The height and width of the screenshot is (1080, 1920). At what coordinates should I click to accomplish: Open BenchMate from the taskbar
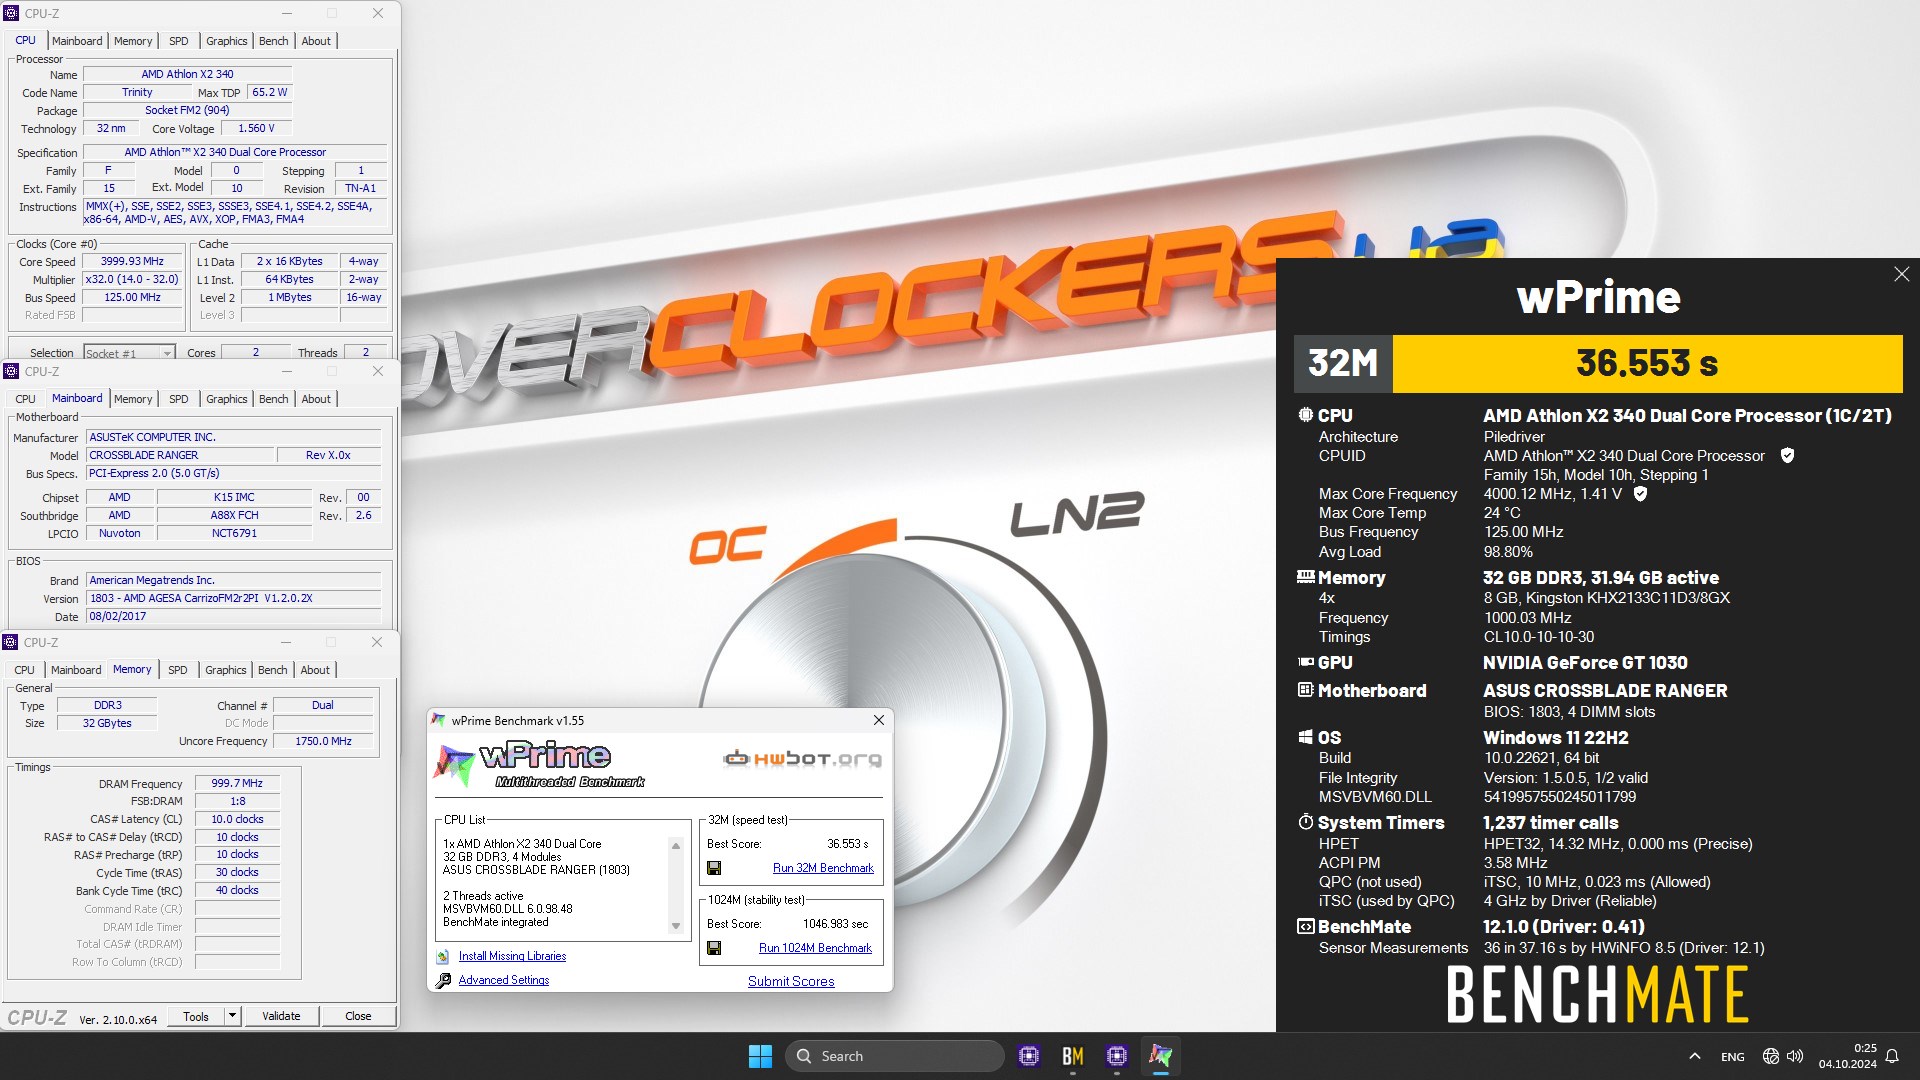(1073, 1056)
